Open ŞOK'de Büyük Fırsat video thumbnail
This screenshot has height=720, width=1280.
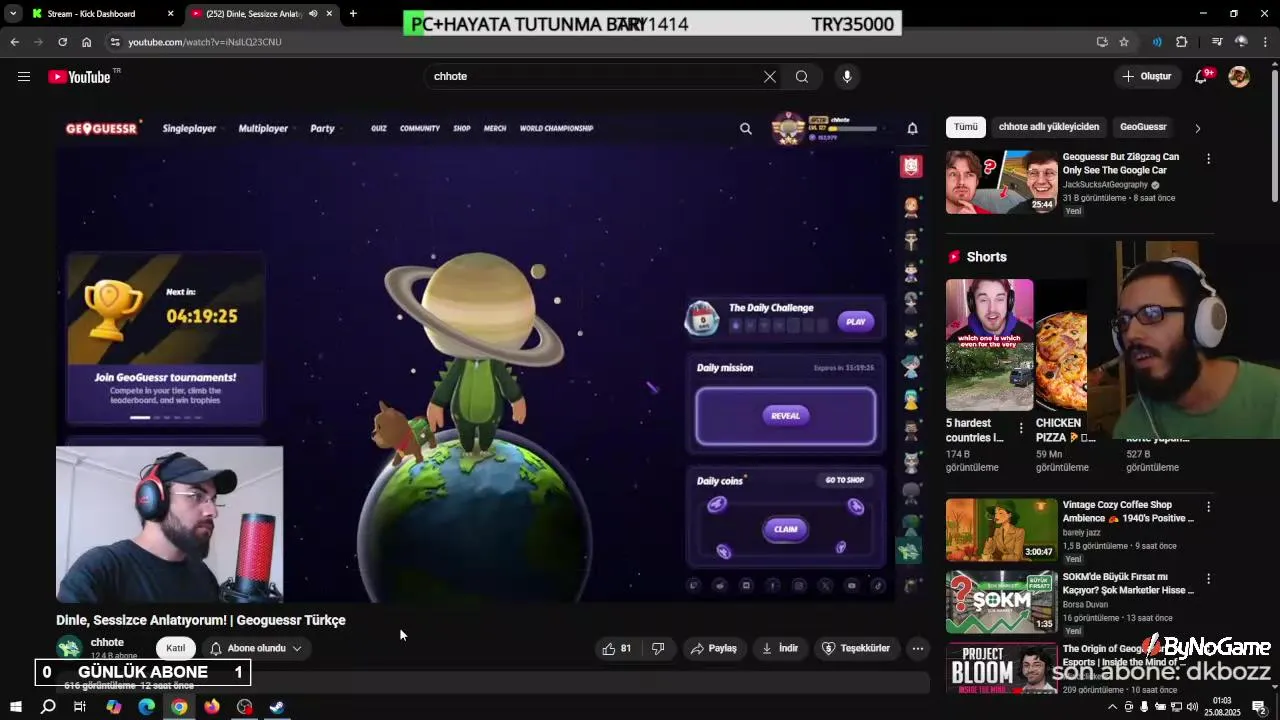1001,602
